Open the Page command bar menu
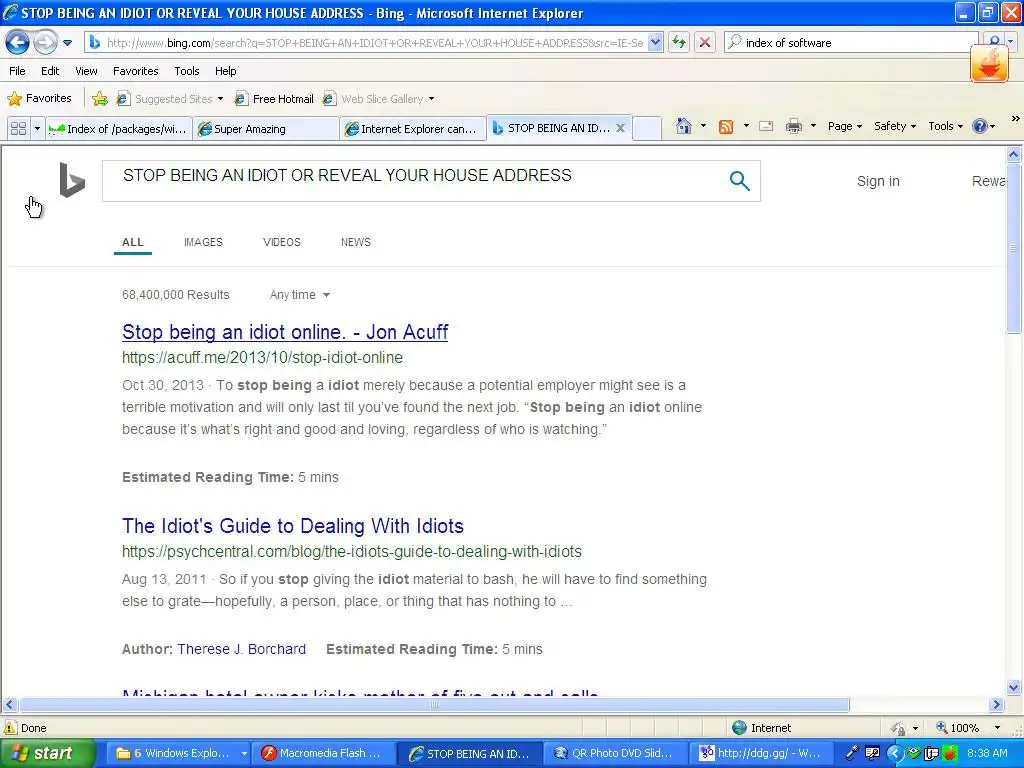The height and width of the screenshot is (768, 1024). point(844,126)
